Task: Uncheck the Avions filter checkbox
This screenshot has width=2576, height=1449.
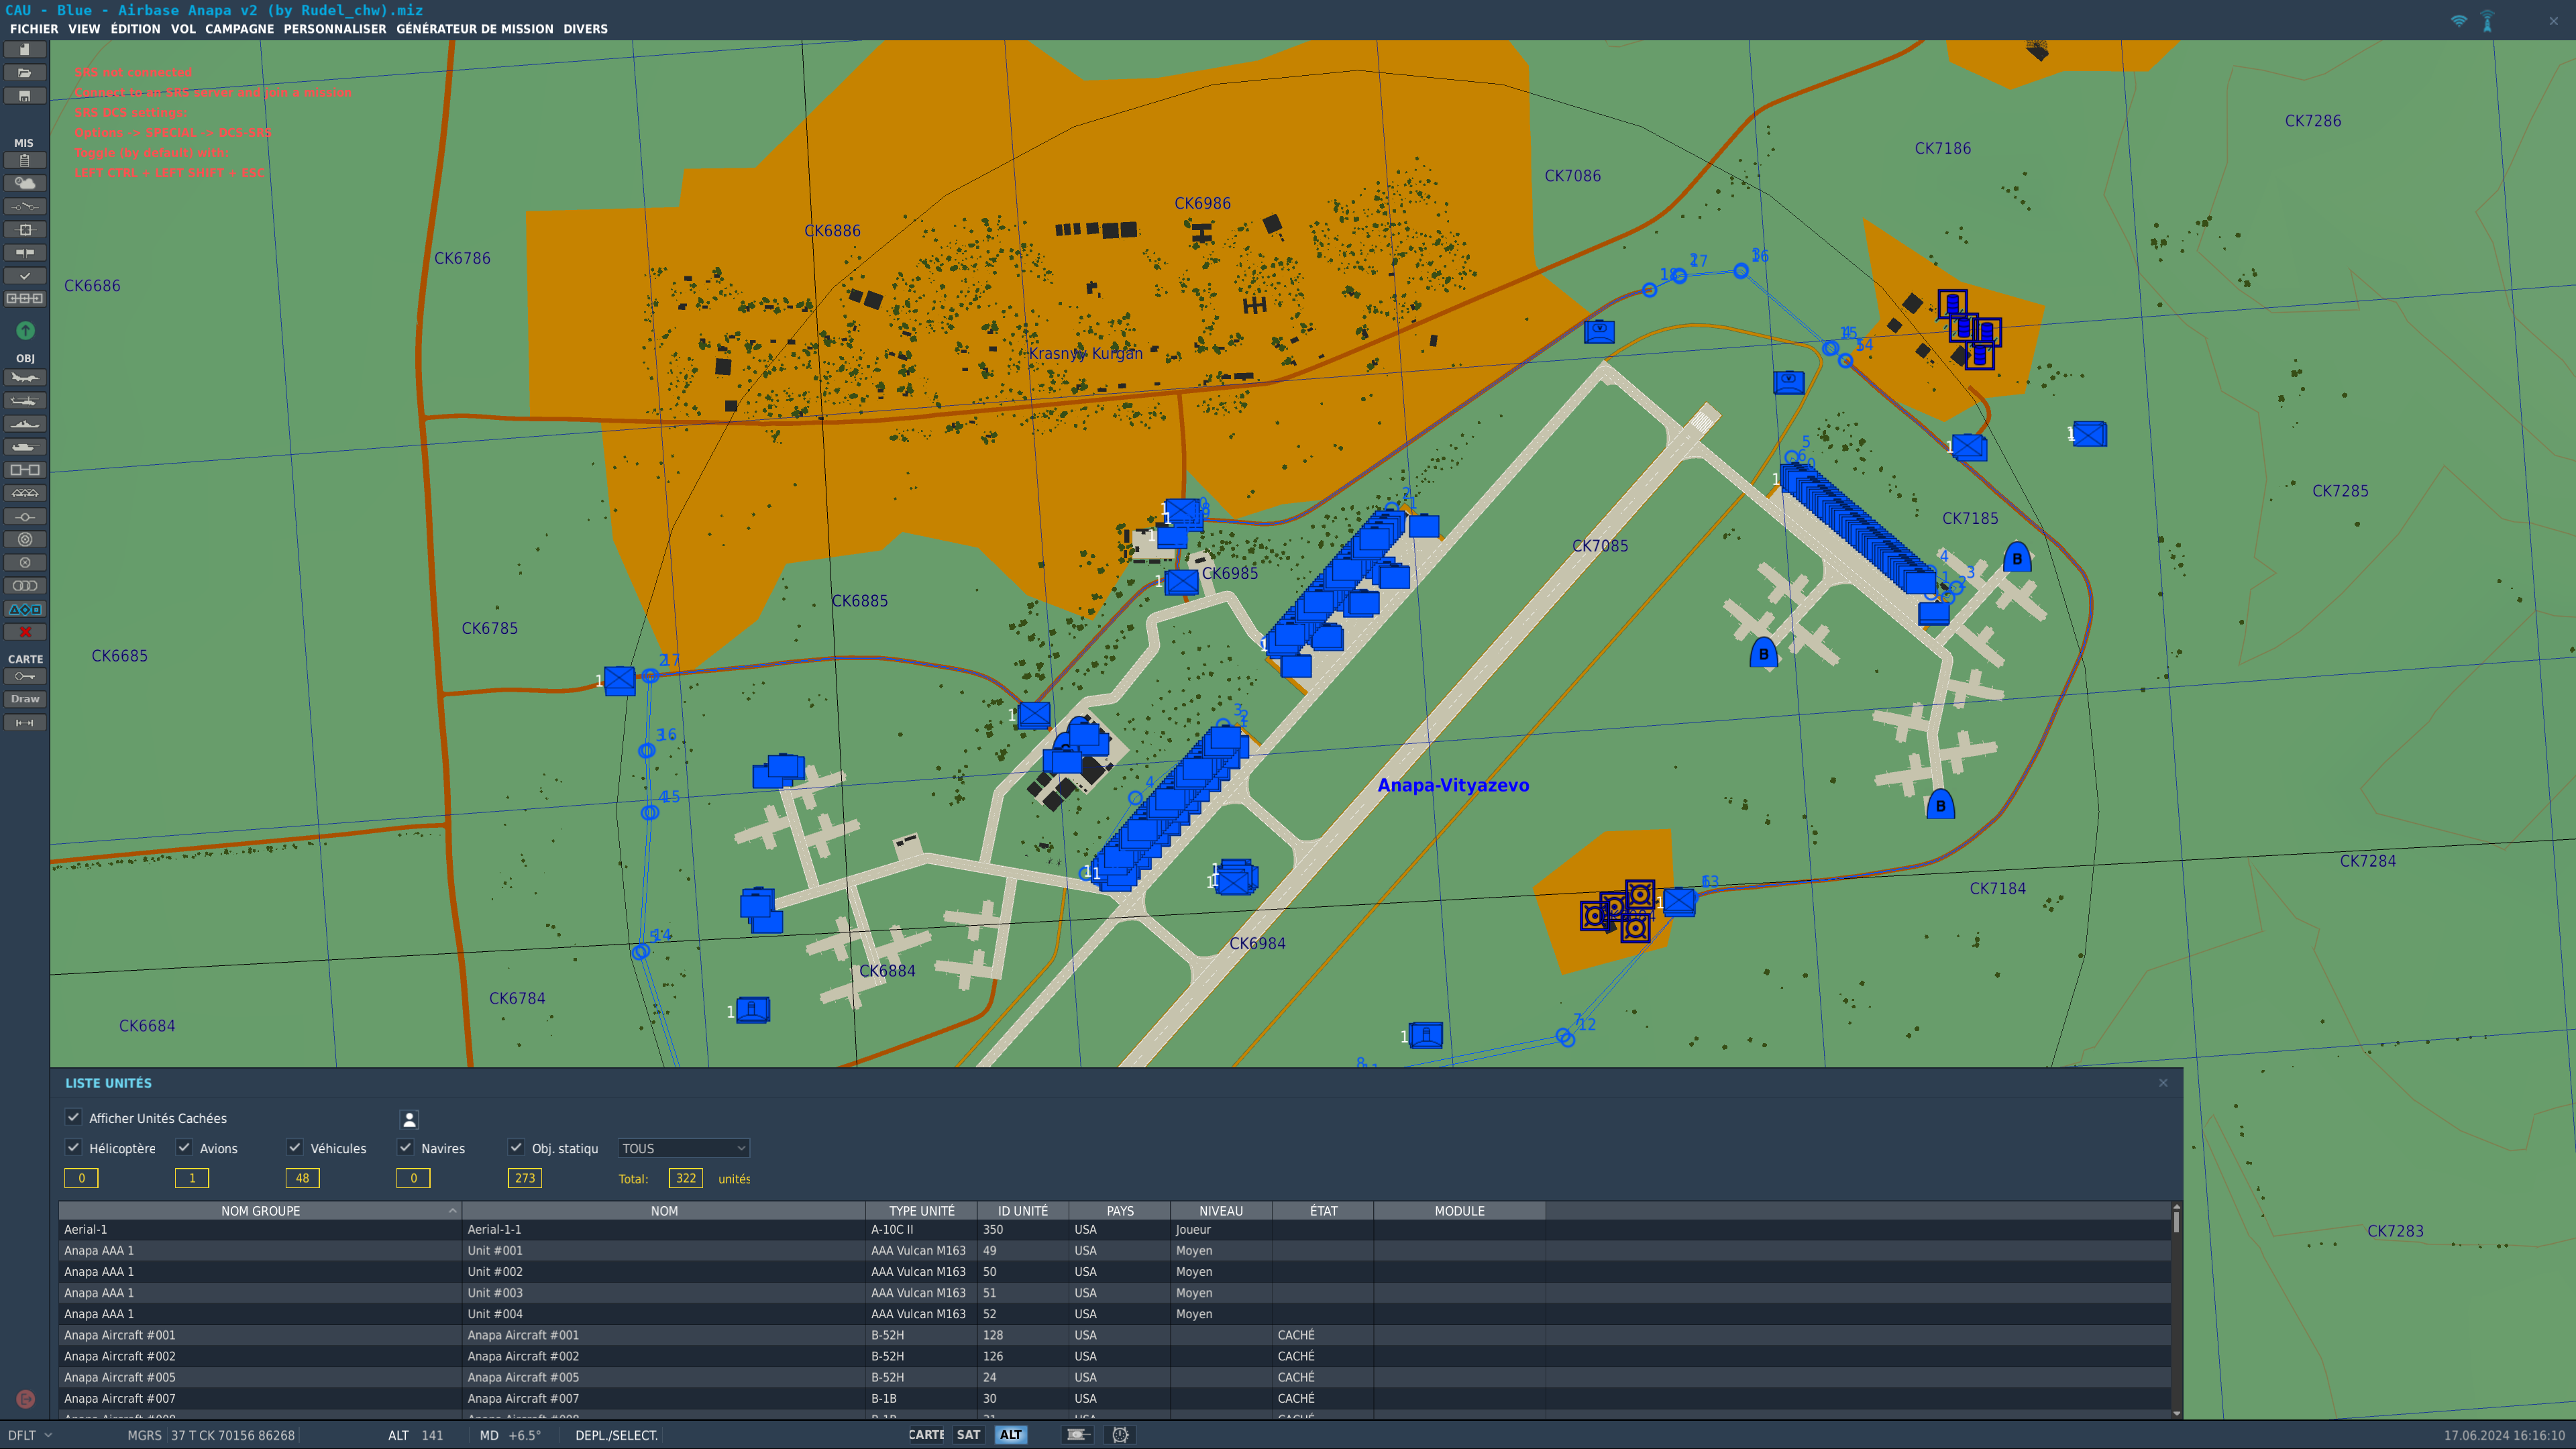Action: (184, 1147)
